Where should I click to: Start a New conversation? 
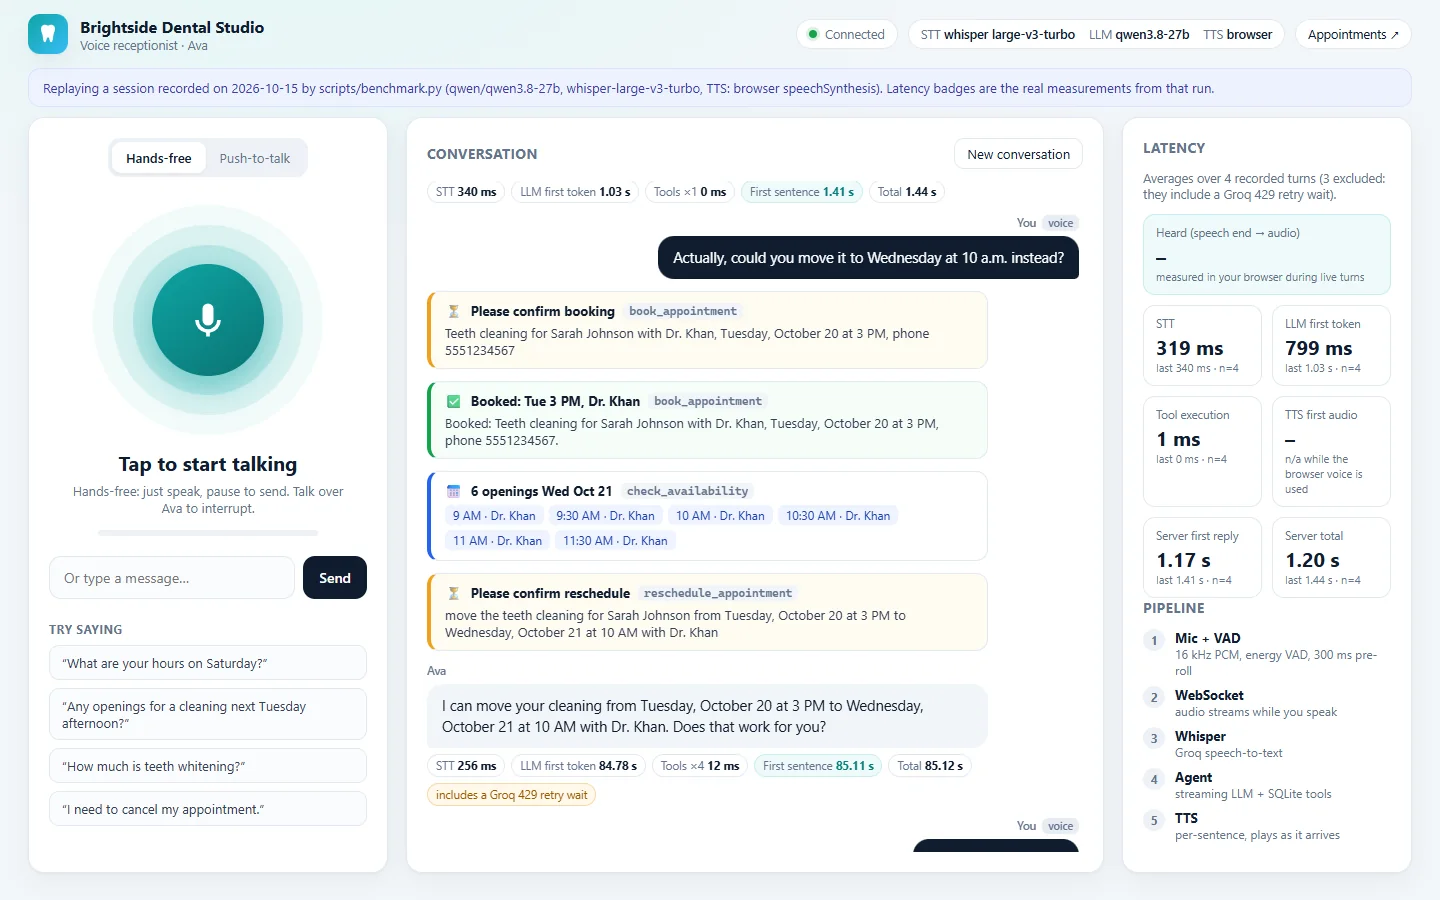1018,154
